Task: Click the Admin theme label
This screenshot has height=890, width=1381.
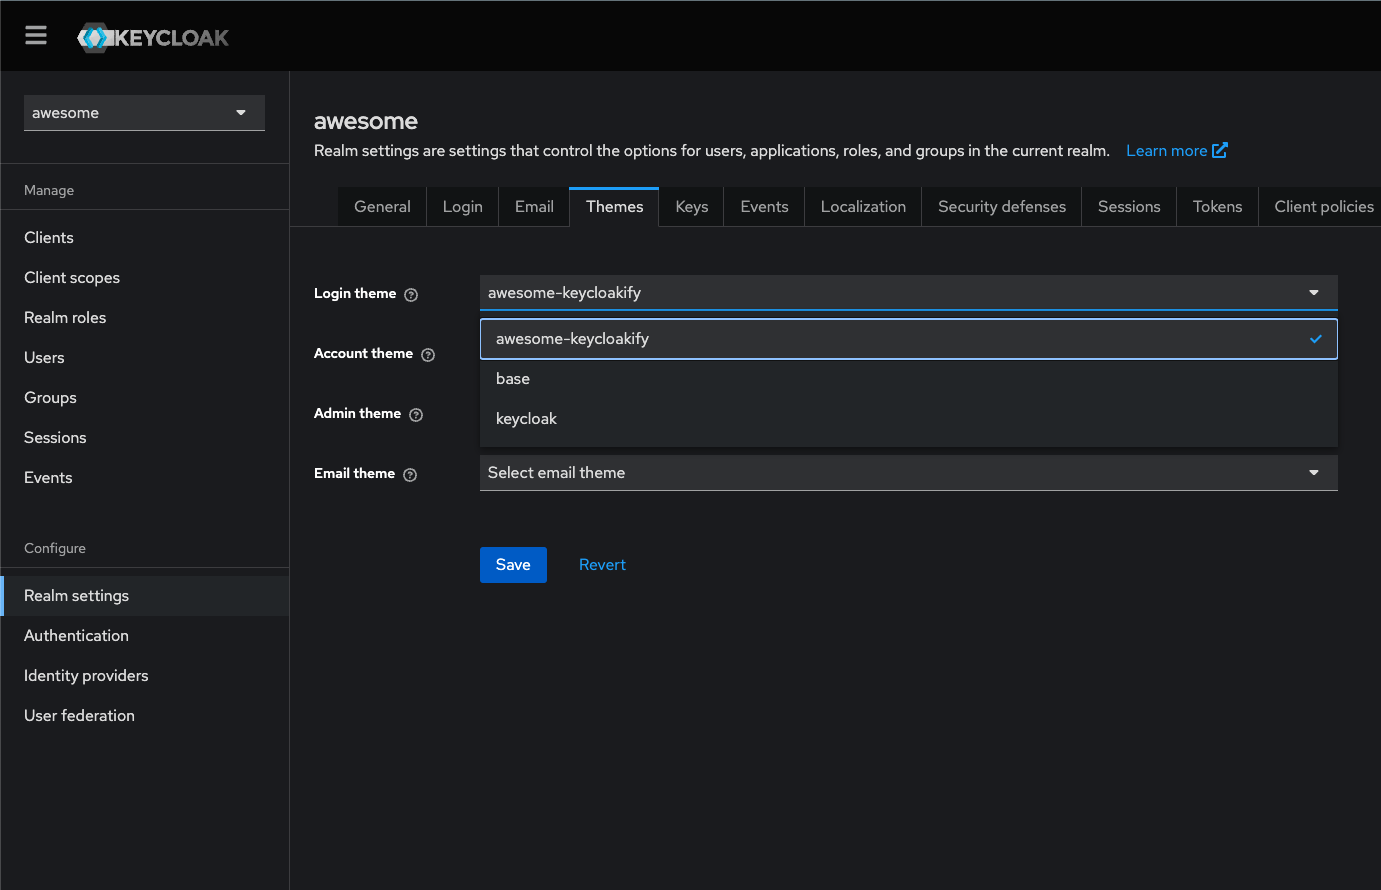Action: (357, 414)
